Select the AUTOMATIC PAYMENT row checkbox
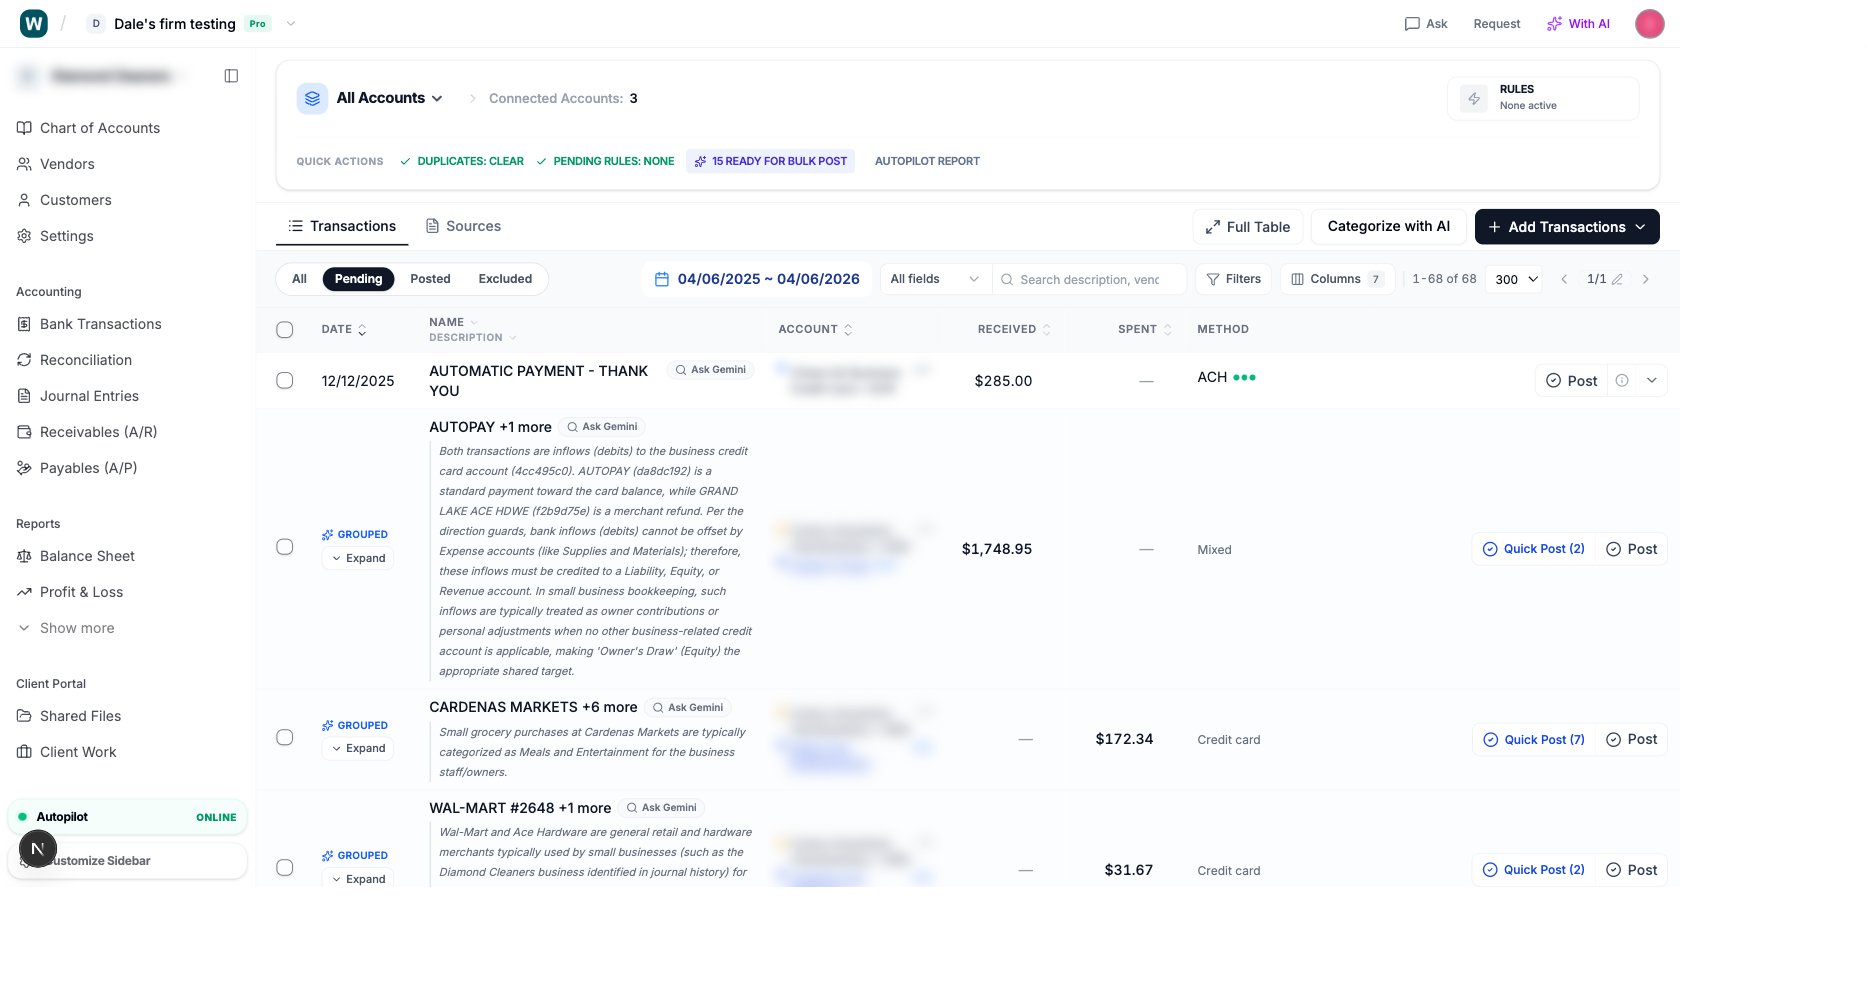 click(x=285, y=380)
